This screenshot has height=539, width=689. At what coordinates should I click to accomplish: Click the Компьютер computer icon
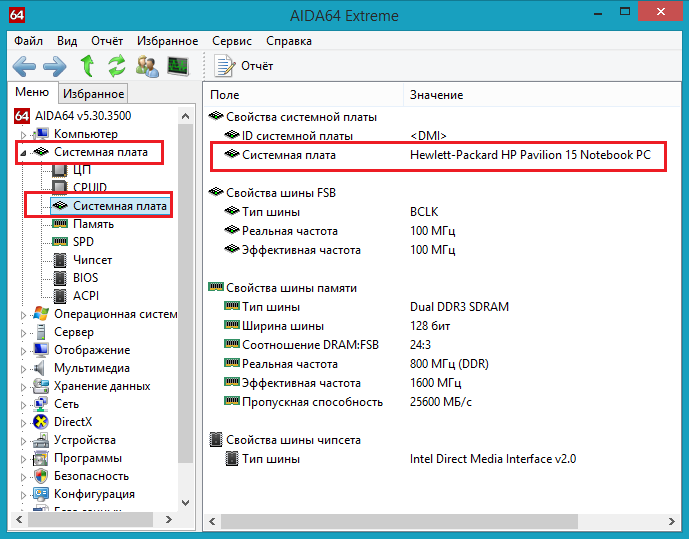[41, 134]
